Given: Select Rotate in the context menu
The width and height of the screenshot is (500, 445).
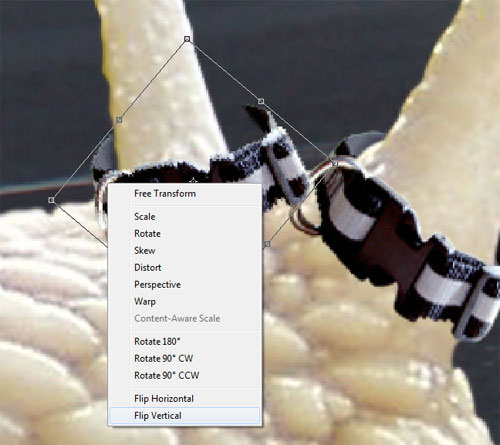Looking at the screenshot, I should pyautogui.click(x=184, y=234).
